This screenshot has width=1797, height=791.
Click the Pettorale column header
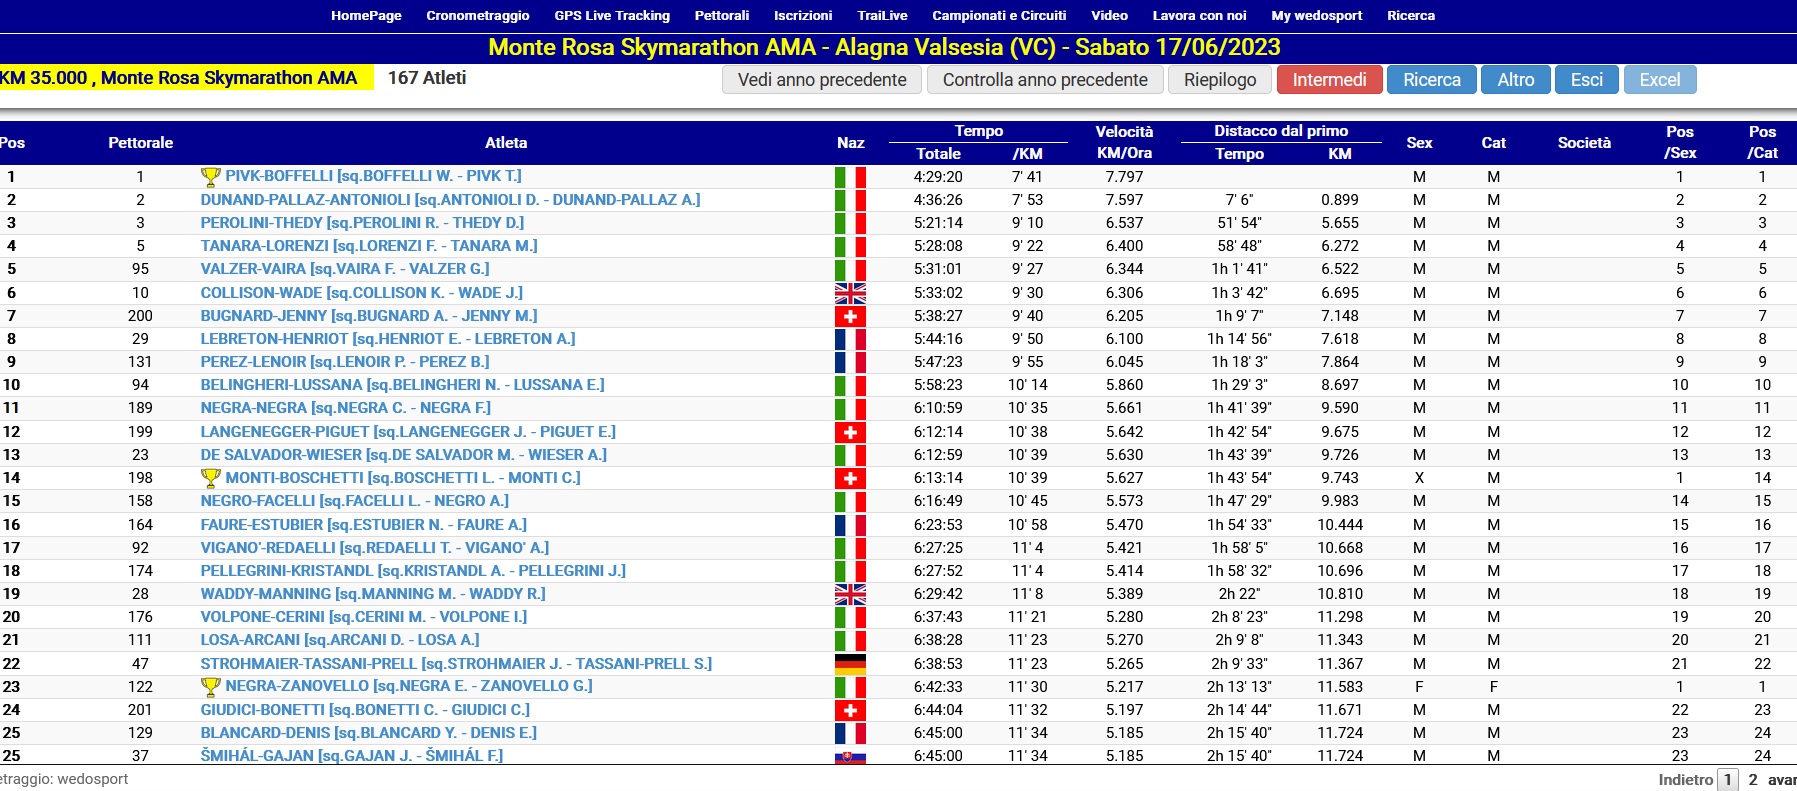140,143
